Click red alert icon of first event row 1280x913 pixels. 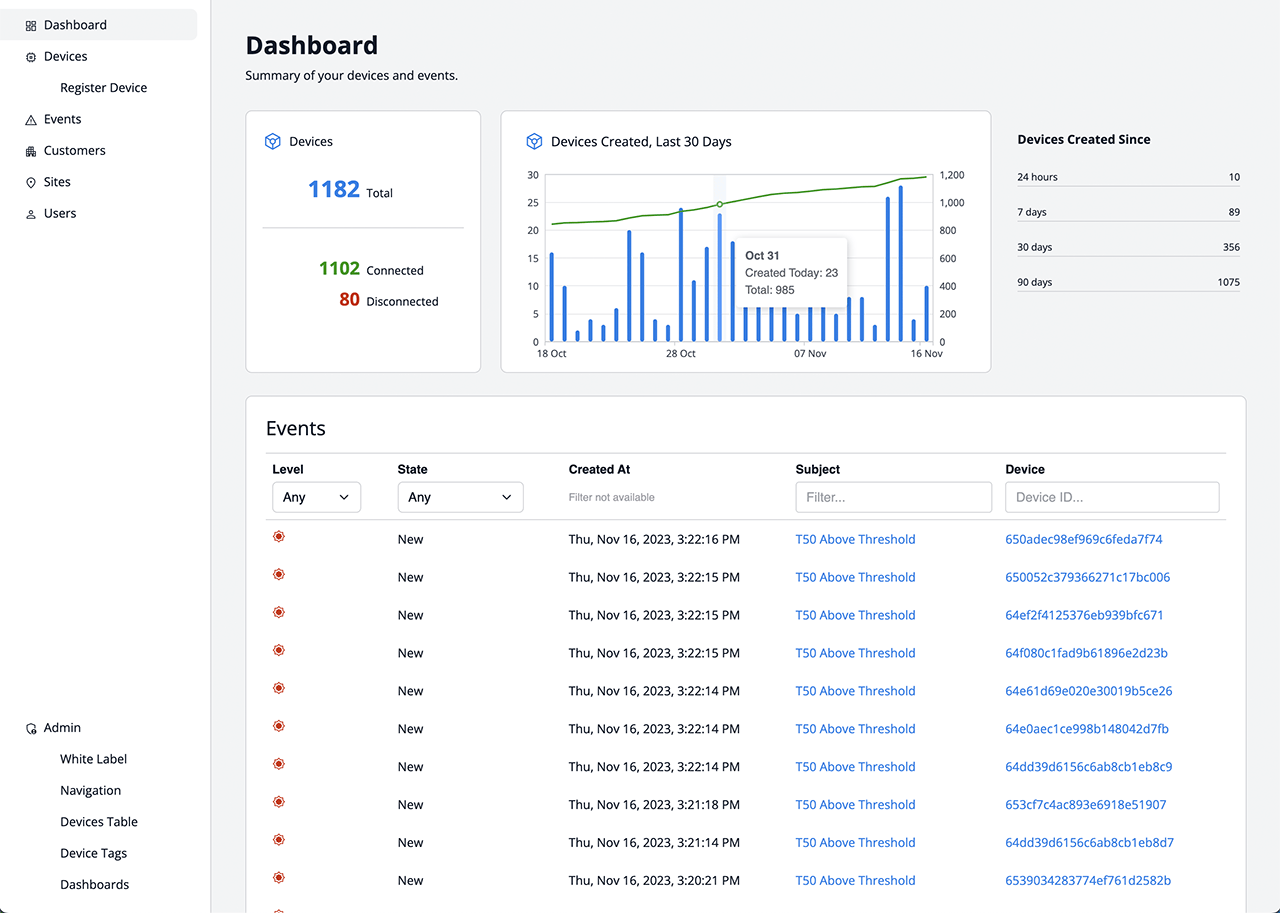279,537
